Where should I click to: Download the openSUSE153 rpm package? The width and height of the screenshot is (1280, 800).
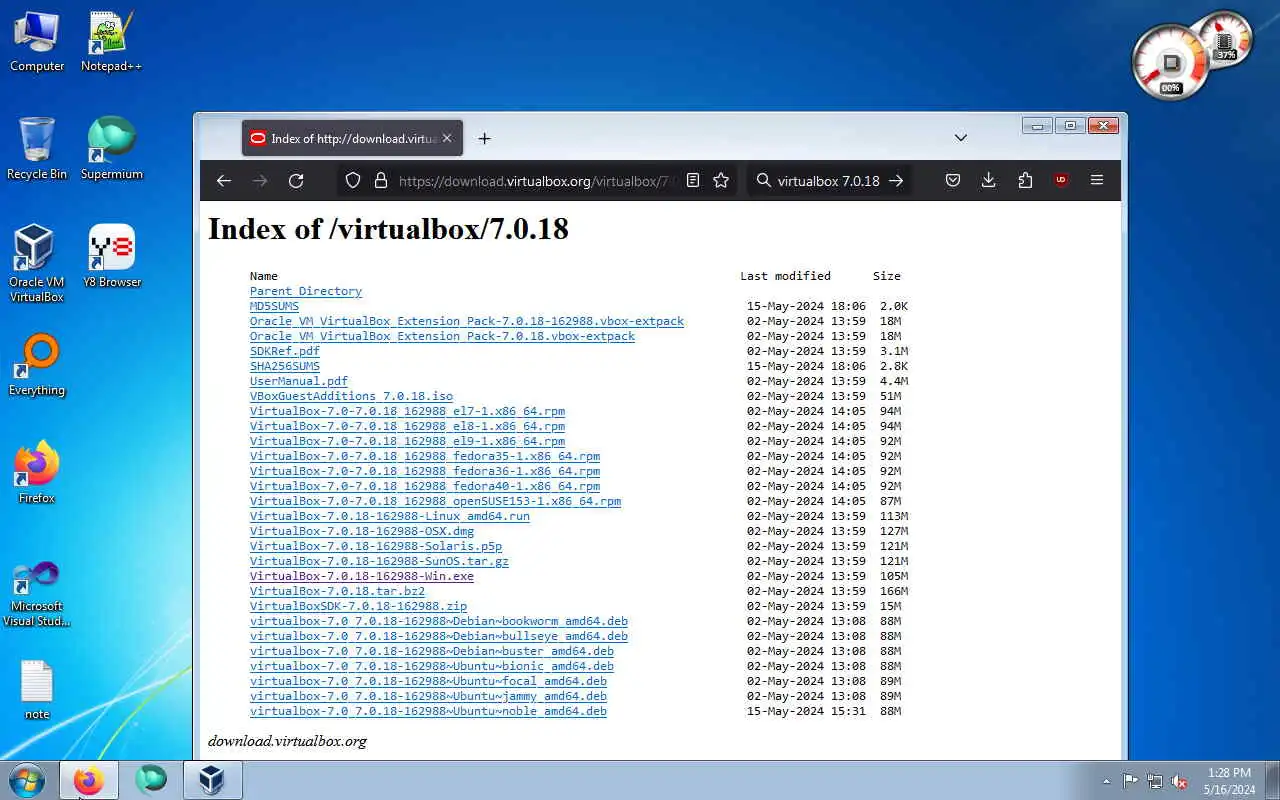coord(435,501)
